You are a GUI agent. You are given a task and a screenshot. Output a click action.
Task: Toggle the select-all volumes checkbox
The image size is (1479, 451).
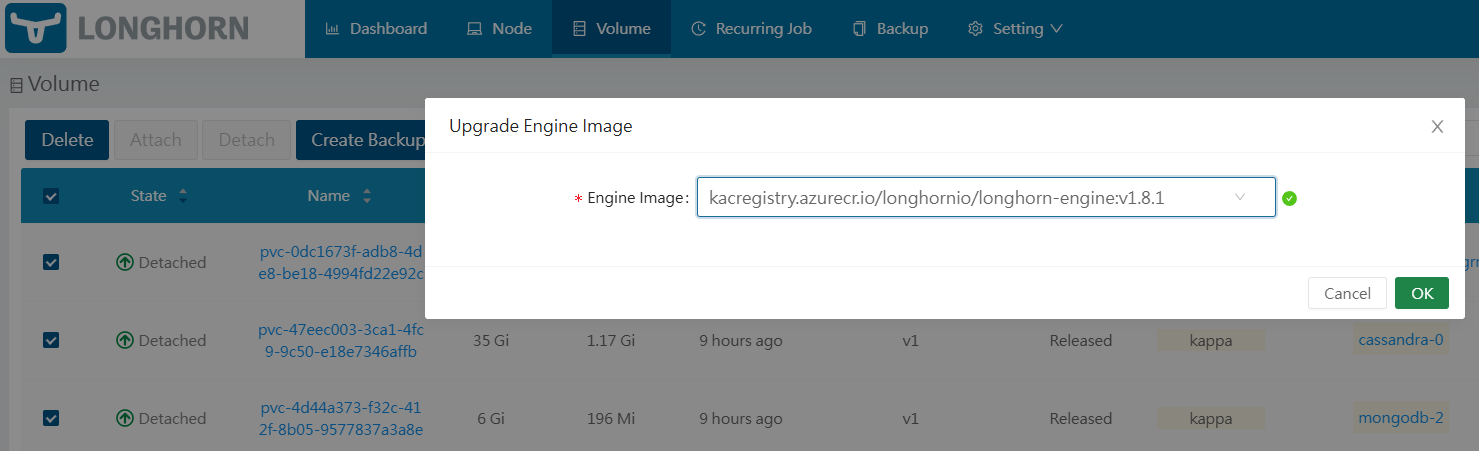coord(51,196)
